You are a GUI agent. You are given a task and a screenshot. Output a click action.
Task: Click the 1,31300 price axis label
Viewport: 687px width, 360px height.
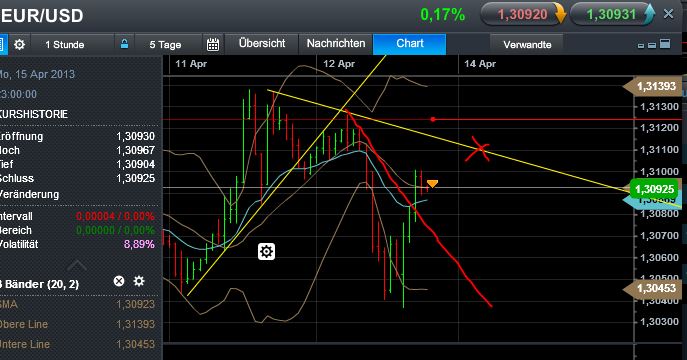(x=659, y=106)
